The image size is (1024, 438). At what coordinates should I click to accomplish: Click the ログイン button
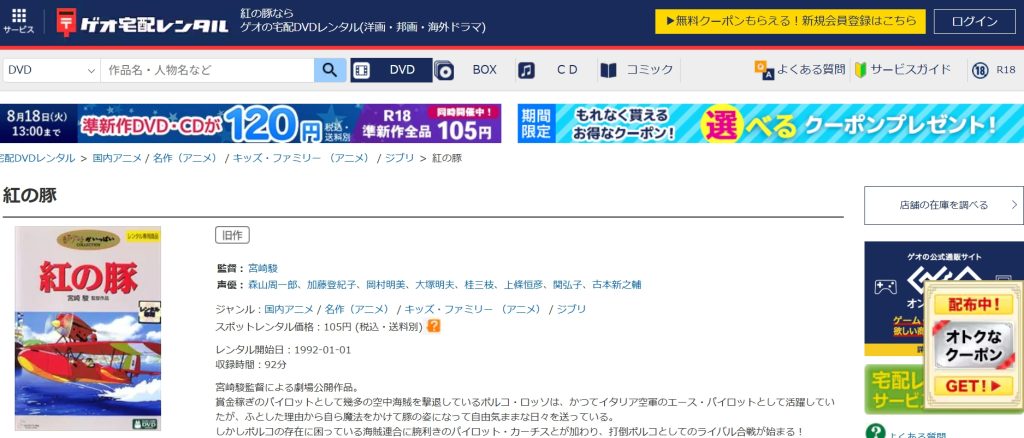(x=974, y=22)
